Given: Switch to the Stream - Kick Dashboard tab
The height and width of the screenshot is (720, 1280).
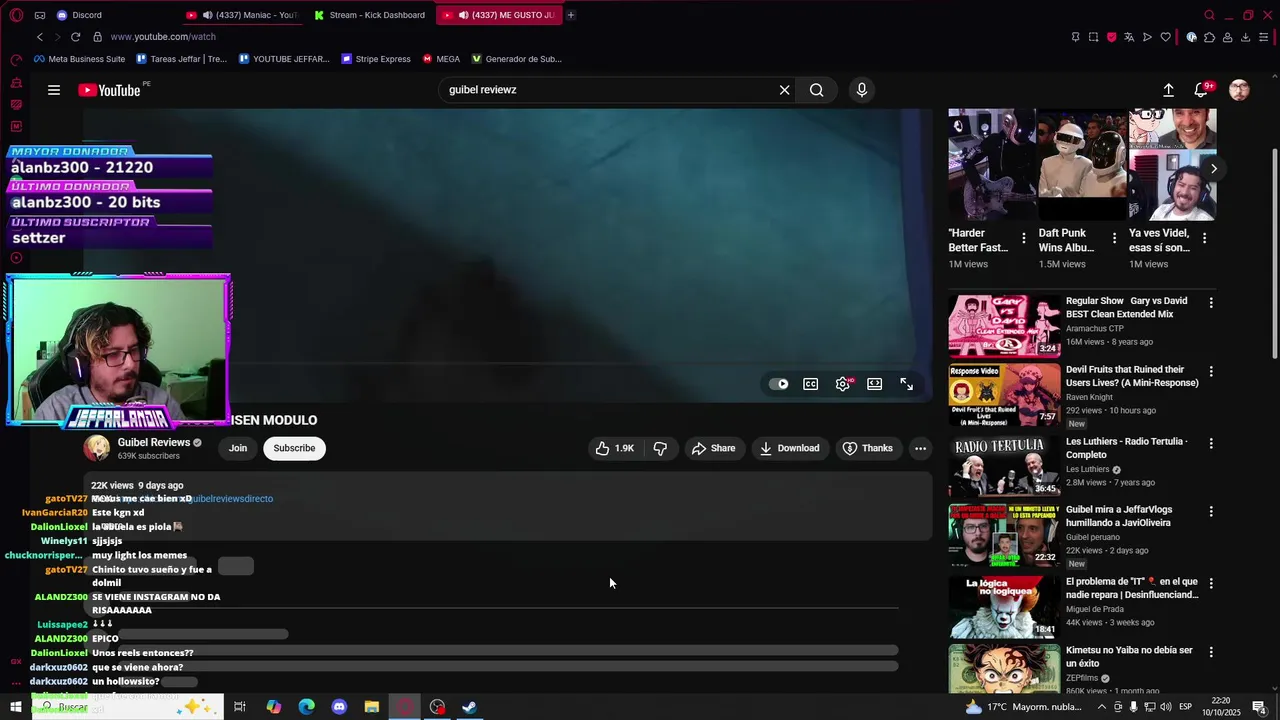Looking at the screenshot, I should click(370, 15).
